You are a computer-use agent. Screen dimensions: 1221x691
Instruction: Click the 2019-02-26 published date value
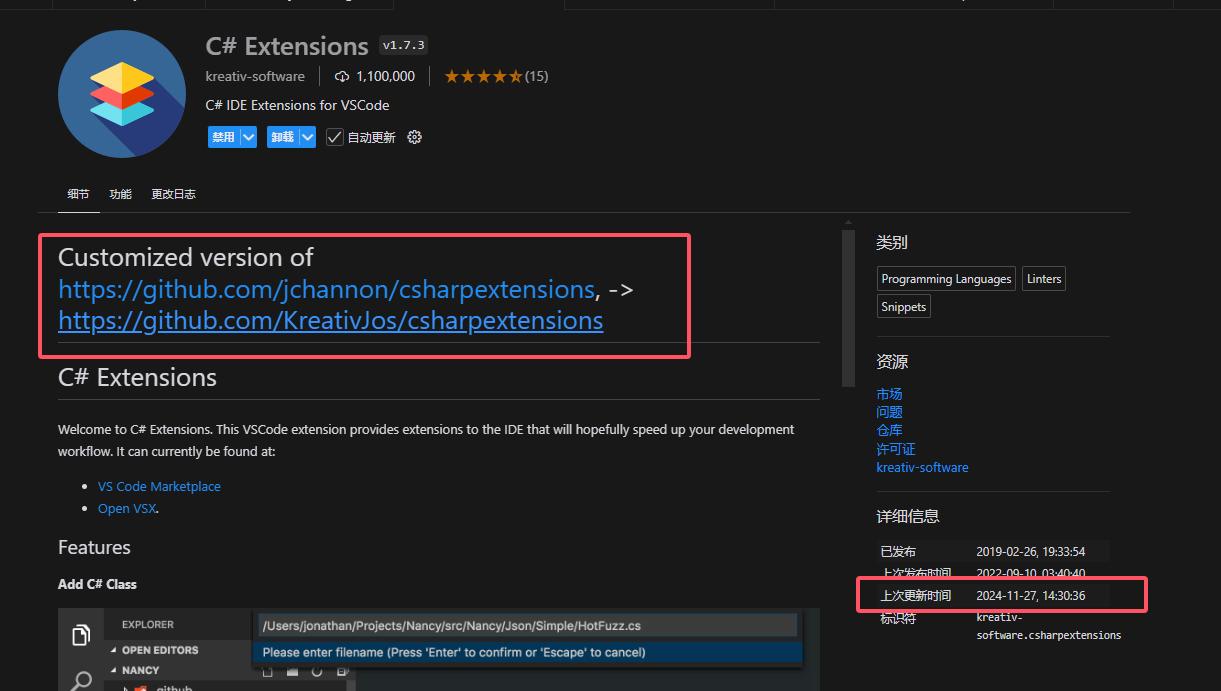(1031, 551)
